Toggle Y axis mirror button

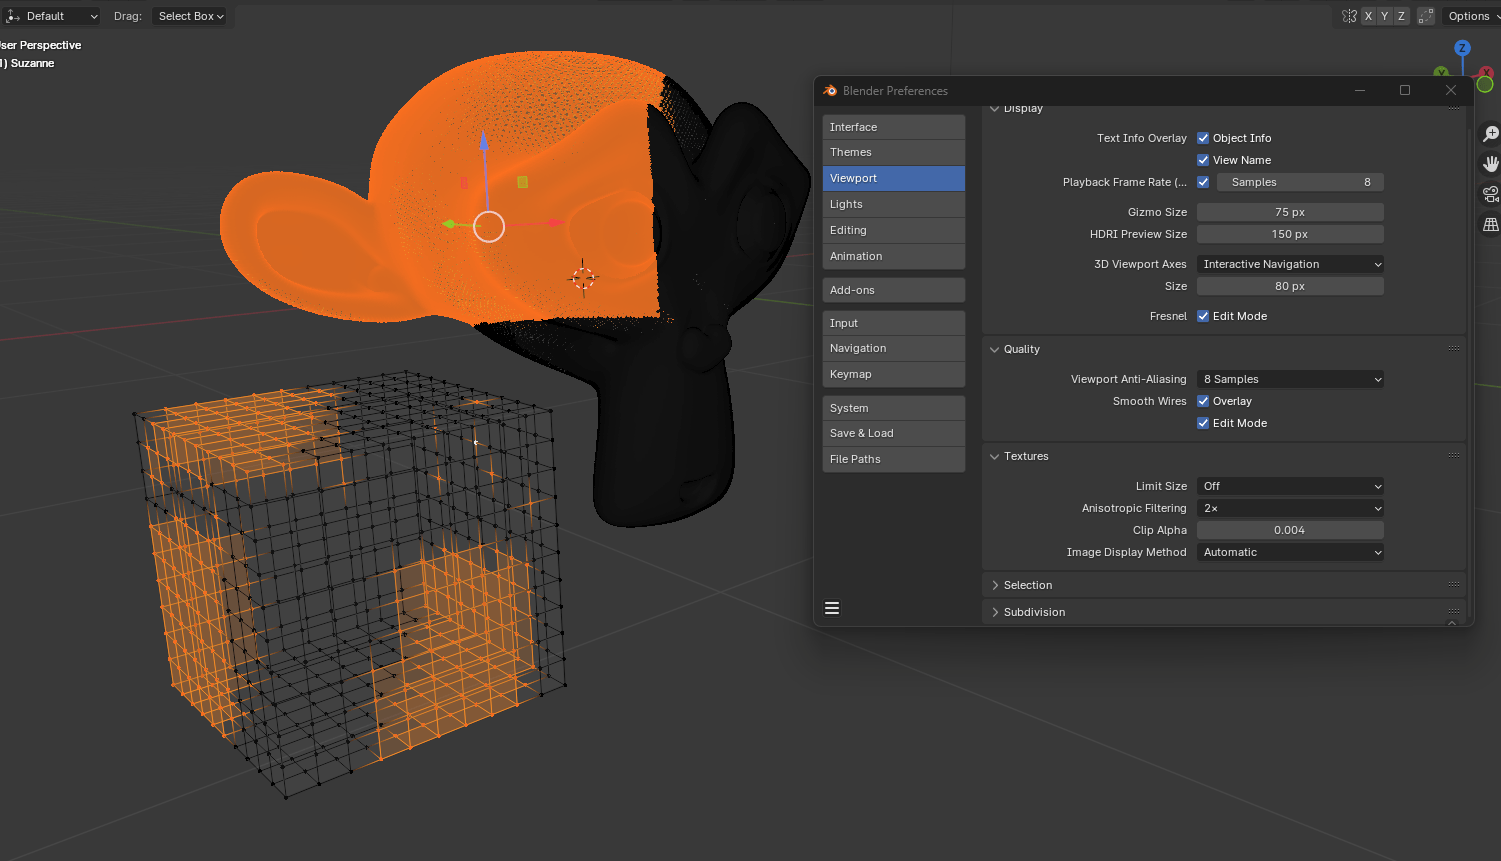point(1385,16)
